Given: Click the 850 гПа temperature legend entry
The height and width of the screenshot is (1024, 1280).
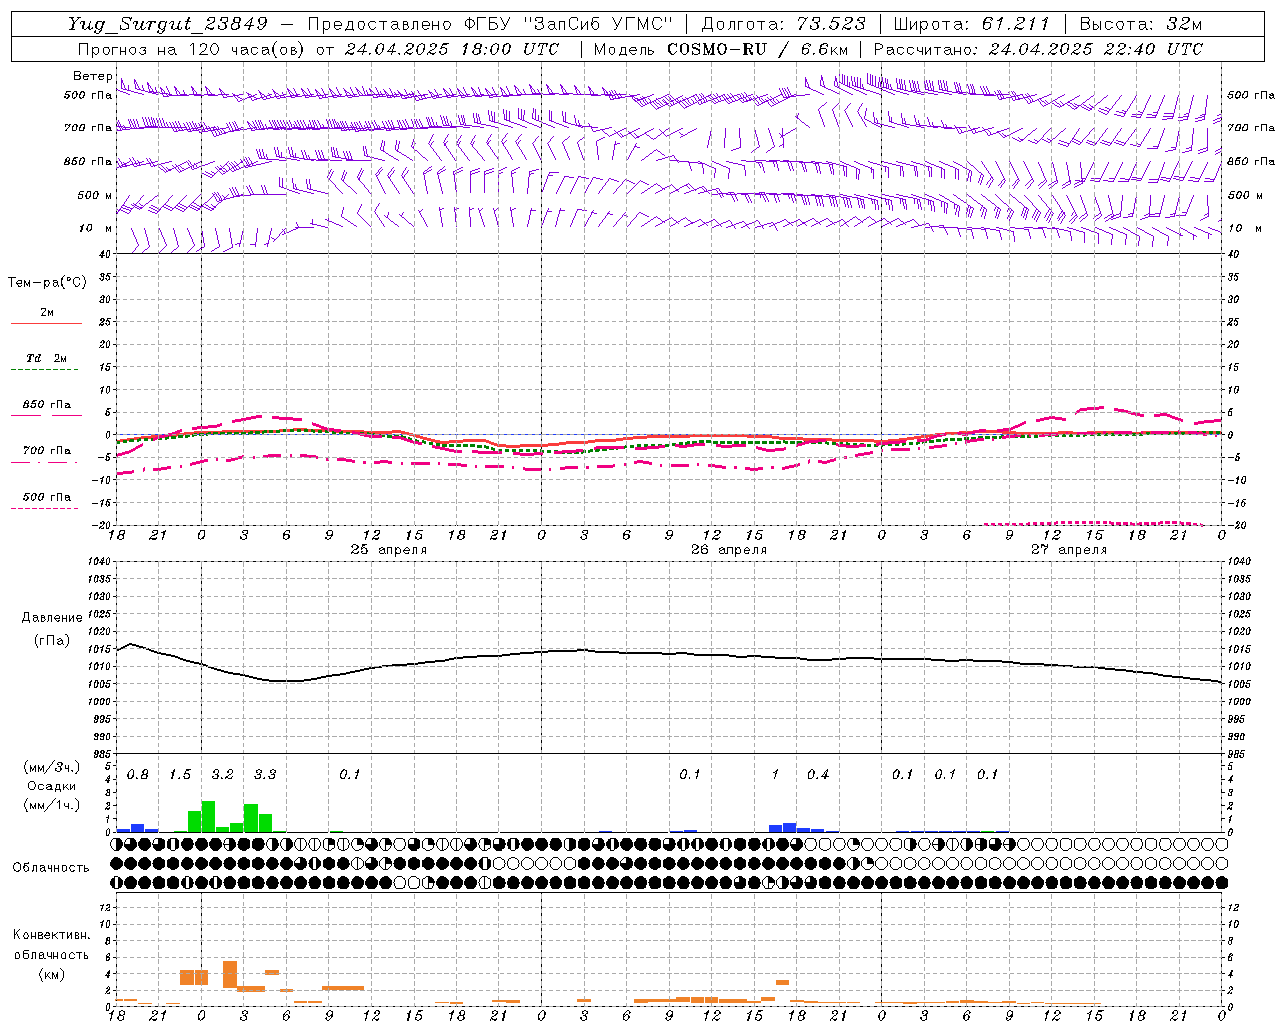Looking at the screenshot, I should click(x=46, y=405).
